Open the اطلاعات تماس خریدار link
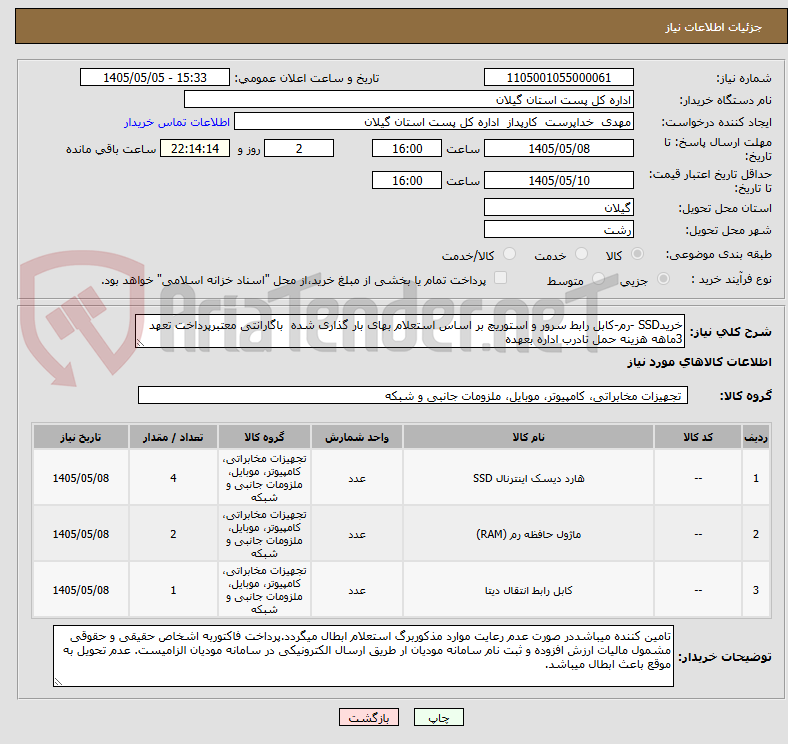Screen dimensions: 788x744 click(x=177, y=122)
